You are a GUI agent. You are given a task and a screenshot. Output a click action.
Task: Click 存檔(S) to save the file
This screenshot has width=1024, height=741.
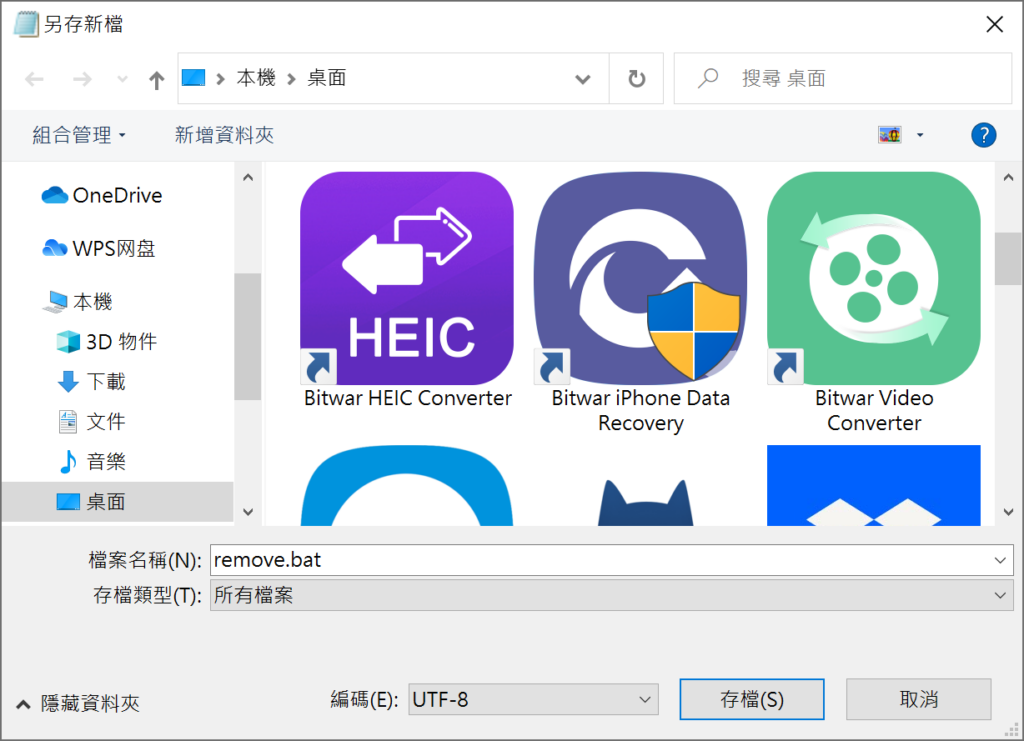pyautogui.click(x=752, y=699)
